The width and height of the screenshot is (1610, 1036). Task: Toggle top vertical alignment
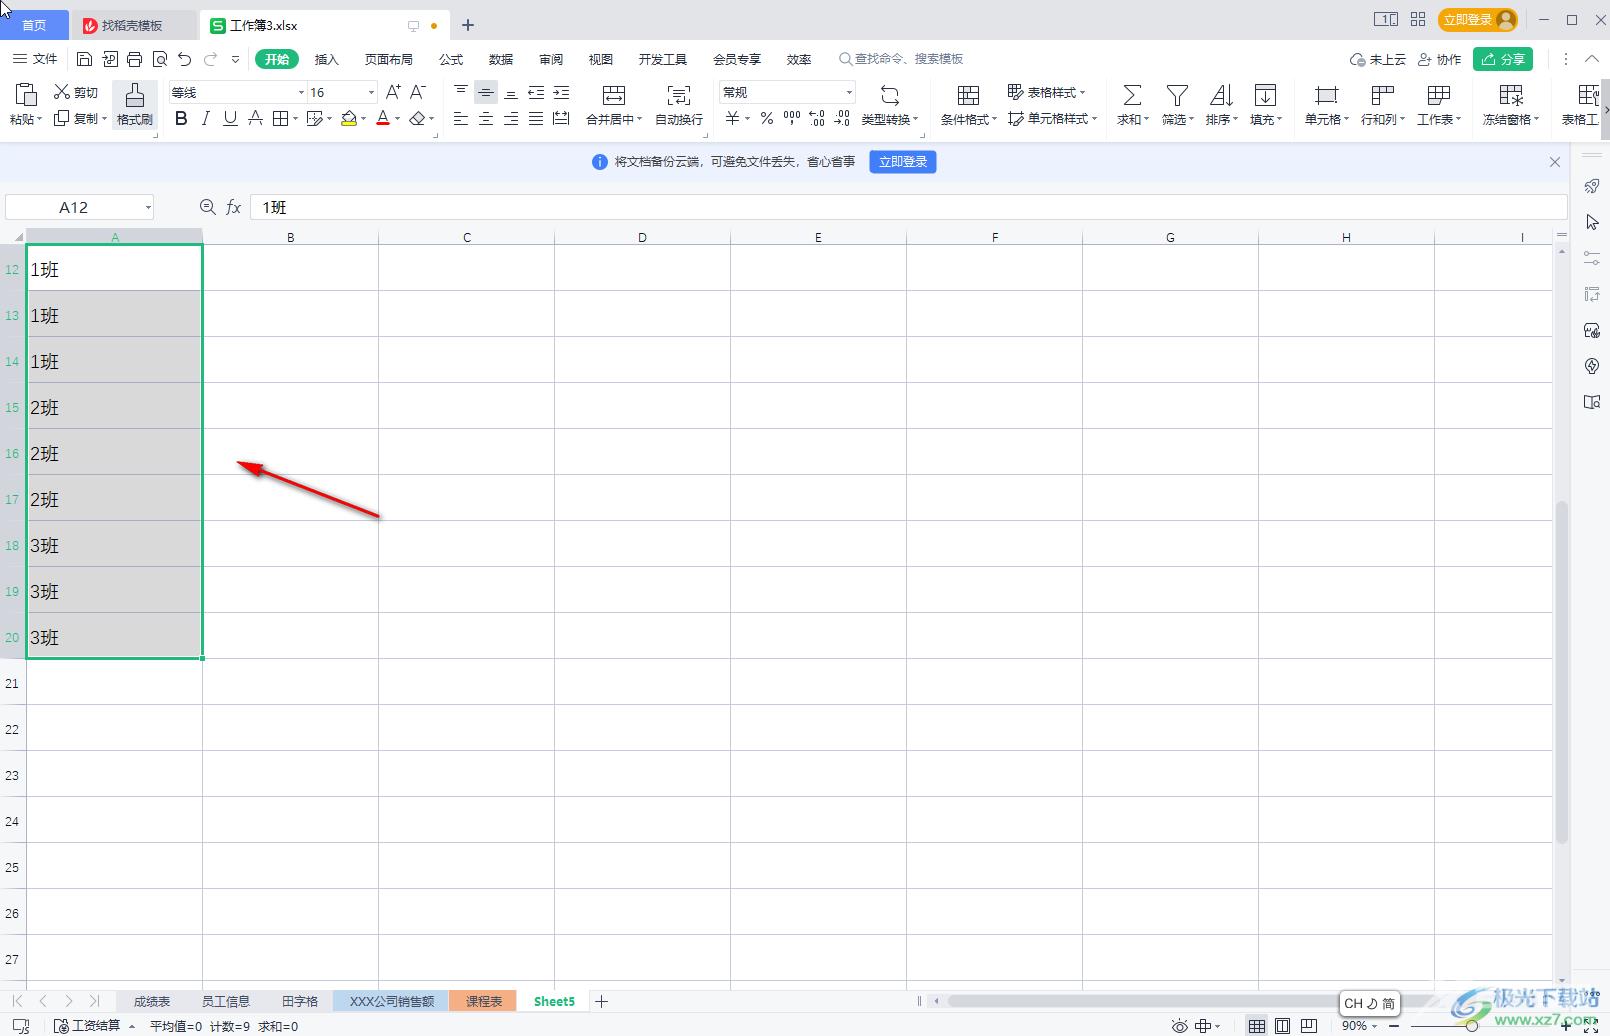coord(460,92)
